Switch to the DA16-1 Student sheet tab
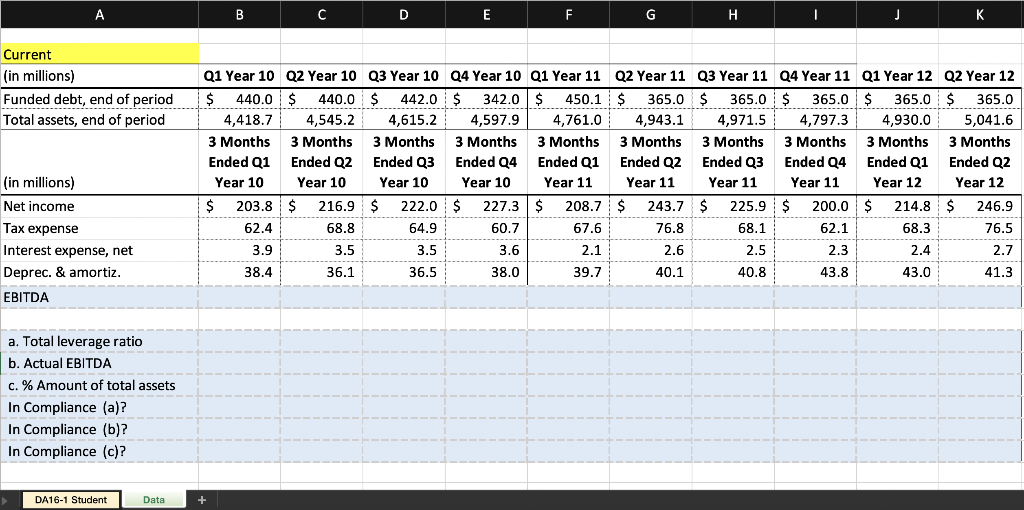Image resolution: width=1024 pixels, height=510 pixels. (x=71, y=500)
